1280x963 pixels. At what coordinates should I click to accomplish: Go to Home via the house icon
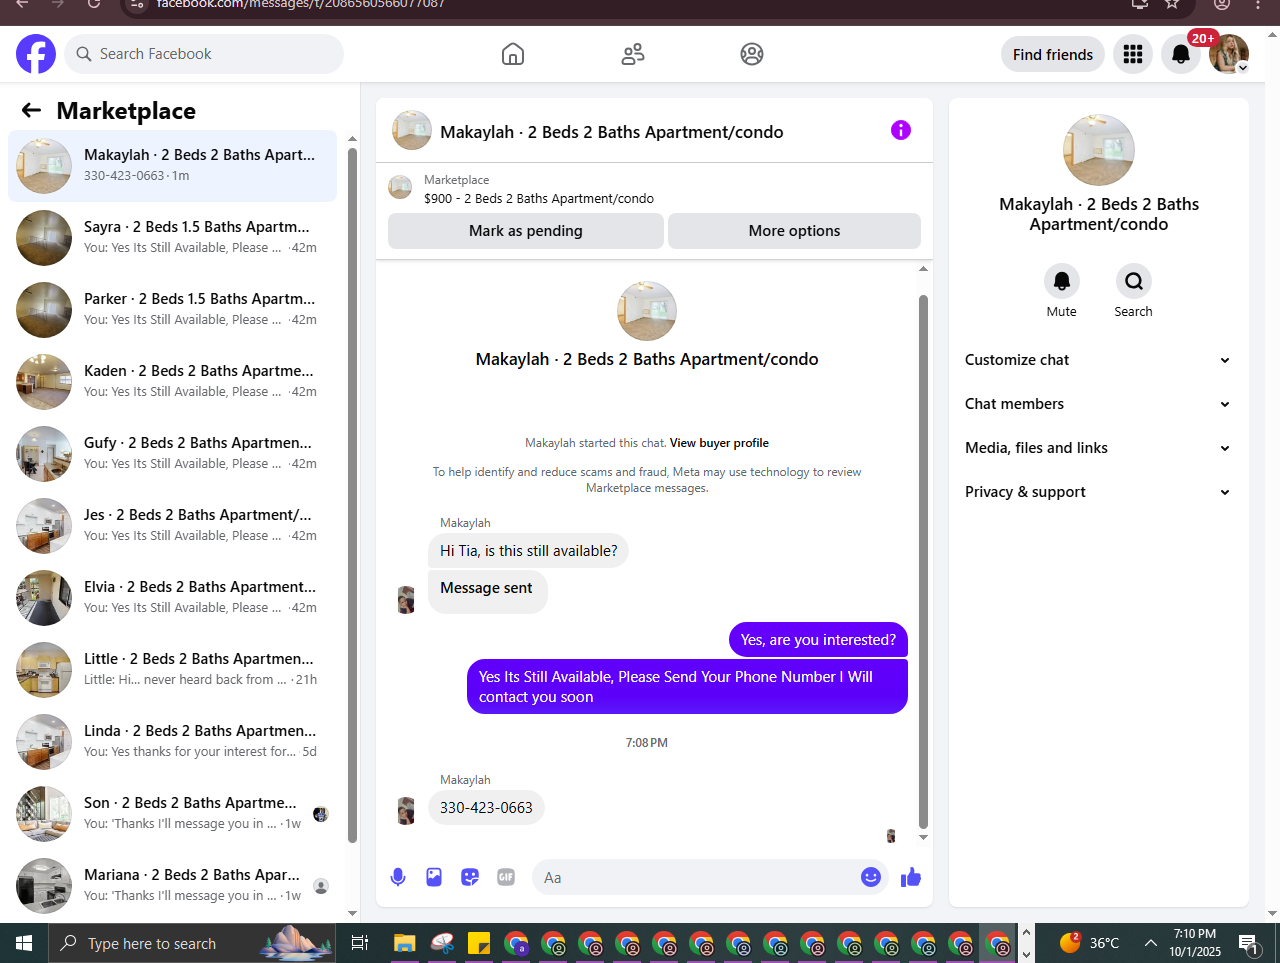(x=513, y=54)
